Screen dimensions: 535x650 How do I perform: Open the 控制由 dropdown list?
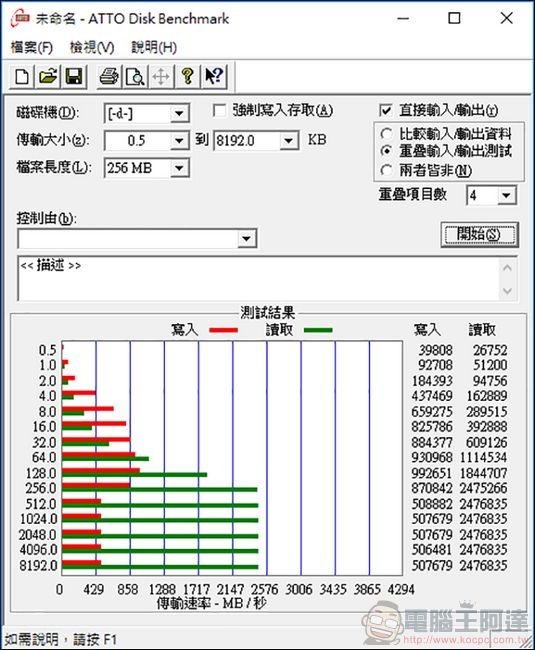[x=247, y=239]
